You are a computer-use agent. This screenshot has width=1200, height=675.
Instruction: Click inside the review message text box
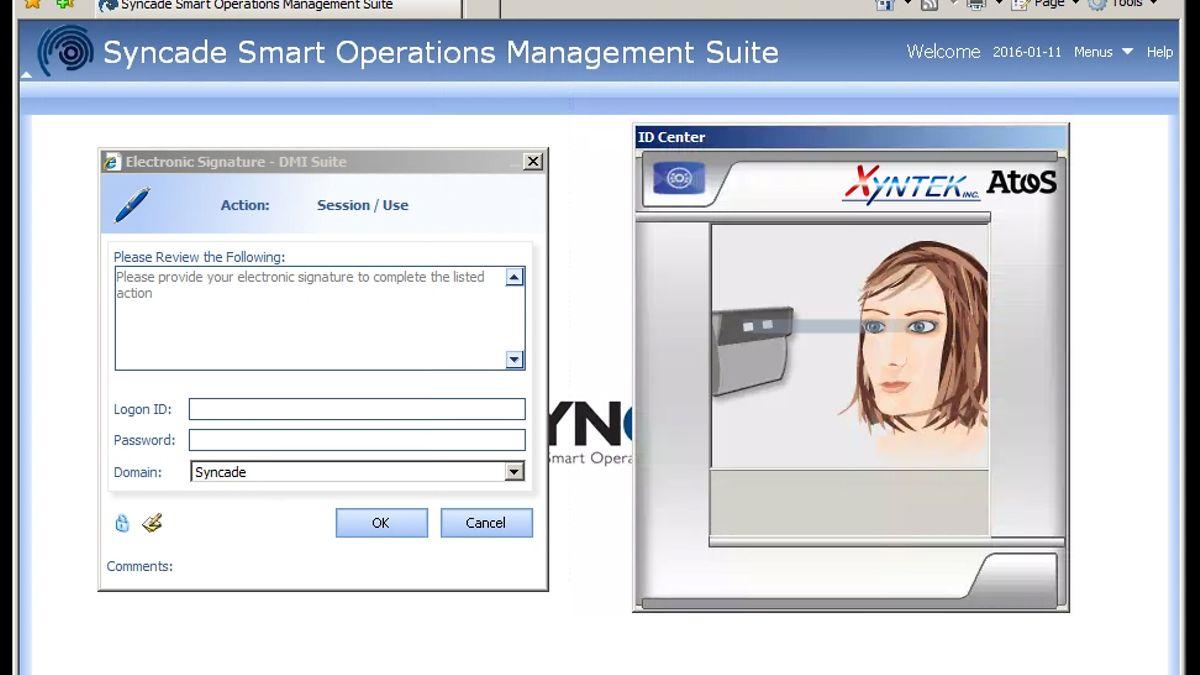pos(309,319)
